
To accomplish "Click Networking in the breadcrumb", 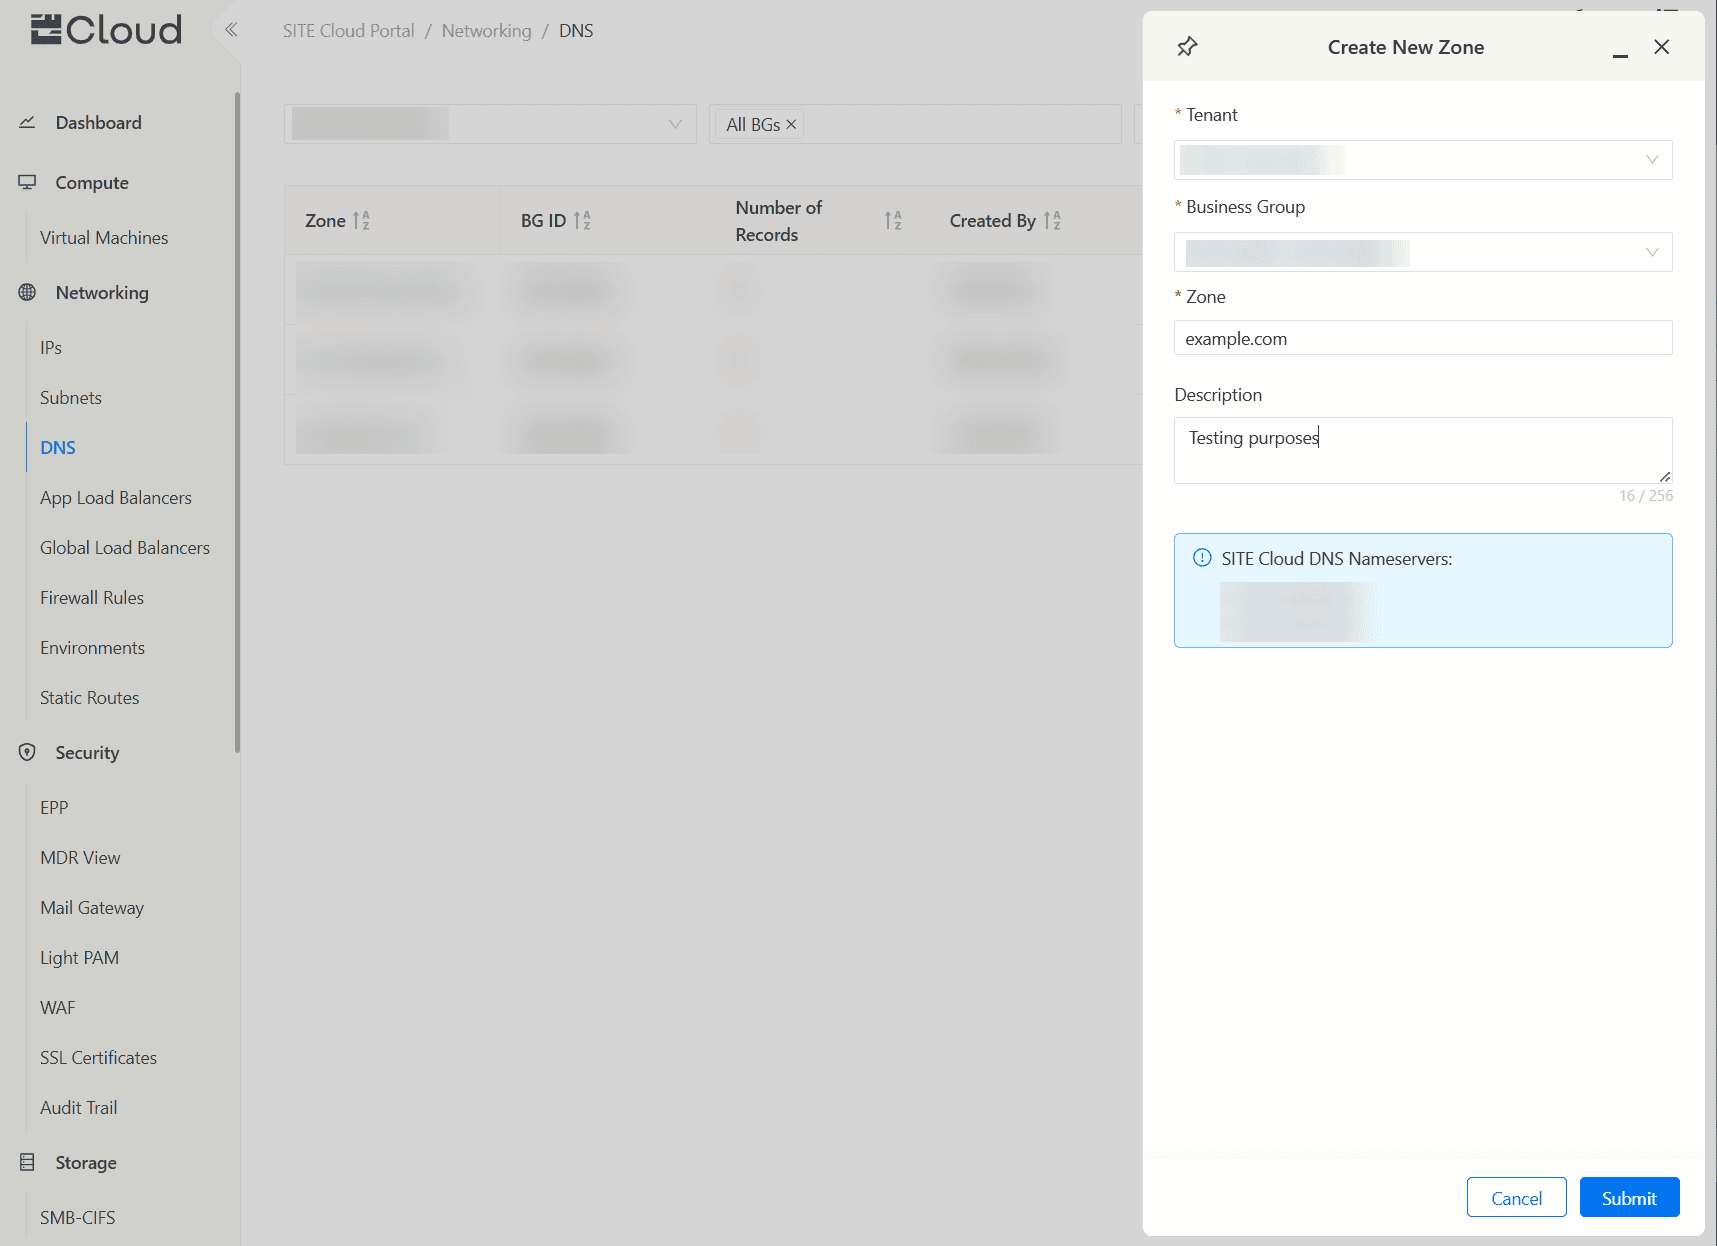I will [x=486, y=31].
